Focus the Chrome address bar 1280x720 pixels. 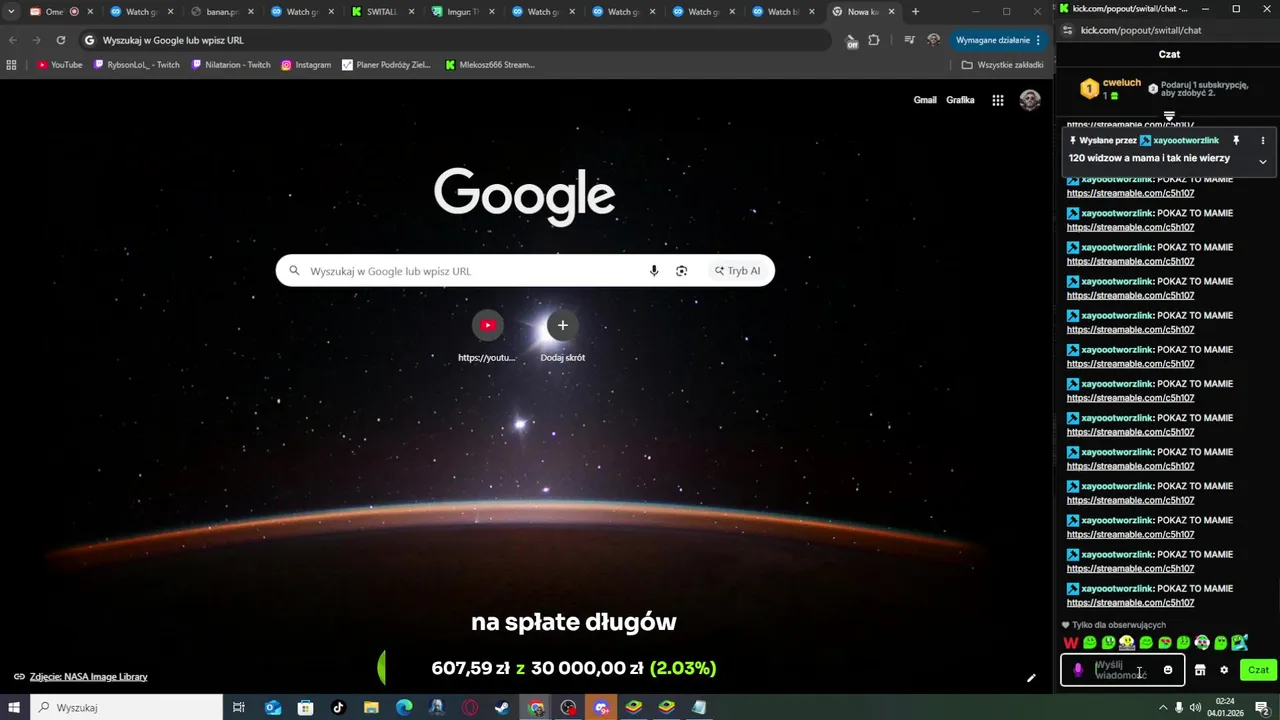(455, 40)
